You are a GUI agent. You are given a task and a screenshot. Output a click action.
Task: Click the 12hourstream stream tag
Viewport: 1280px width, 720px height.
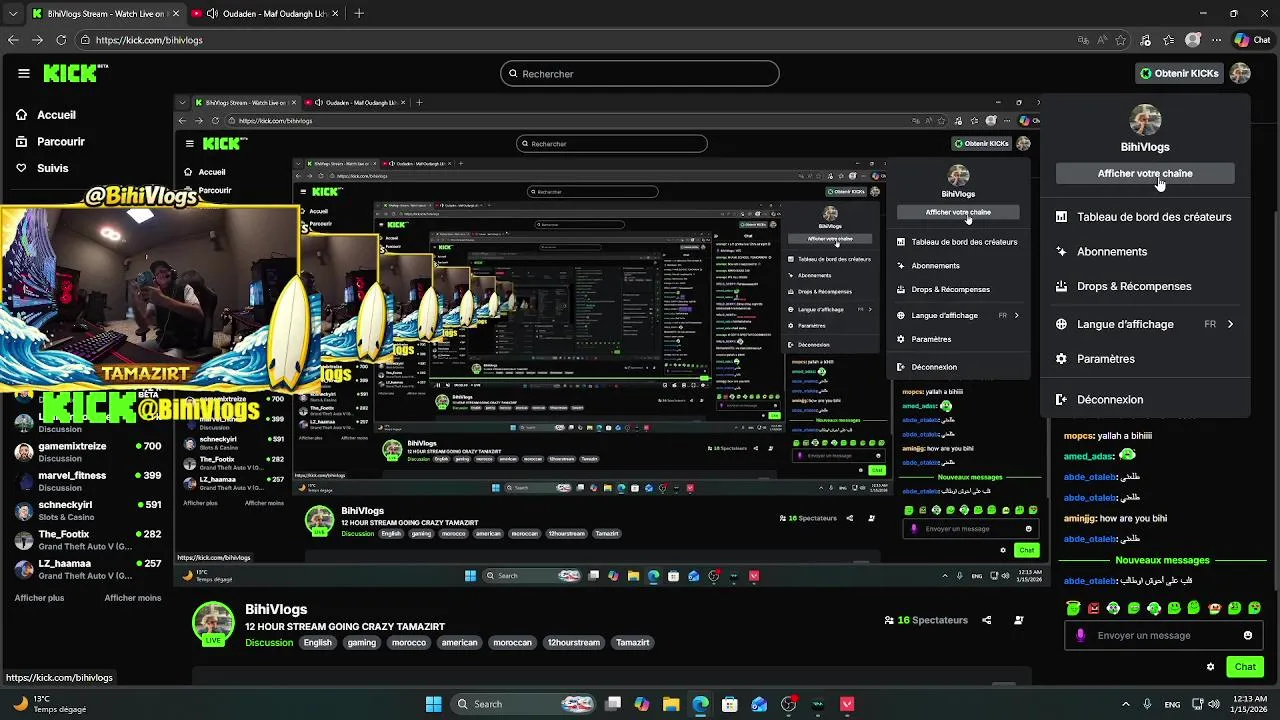pyautogui.click(x=574, y=643)
